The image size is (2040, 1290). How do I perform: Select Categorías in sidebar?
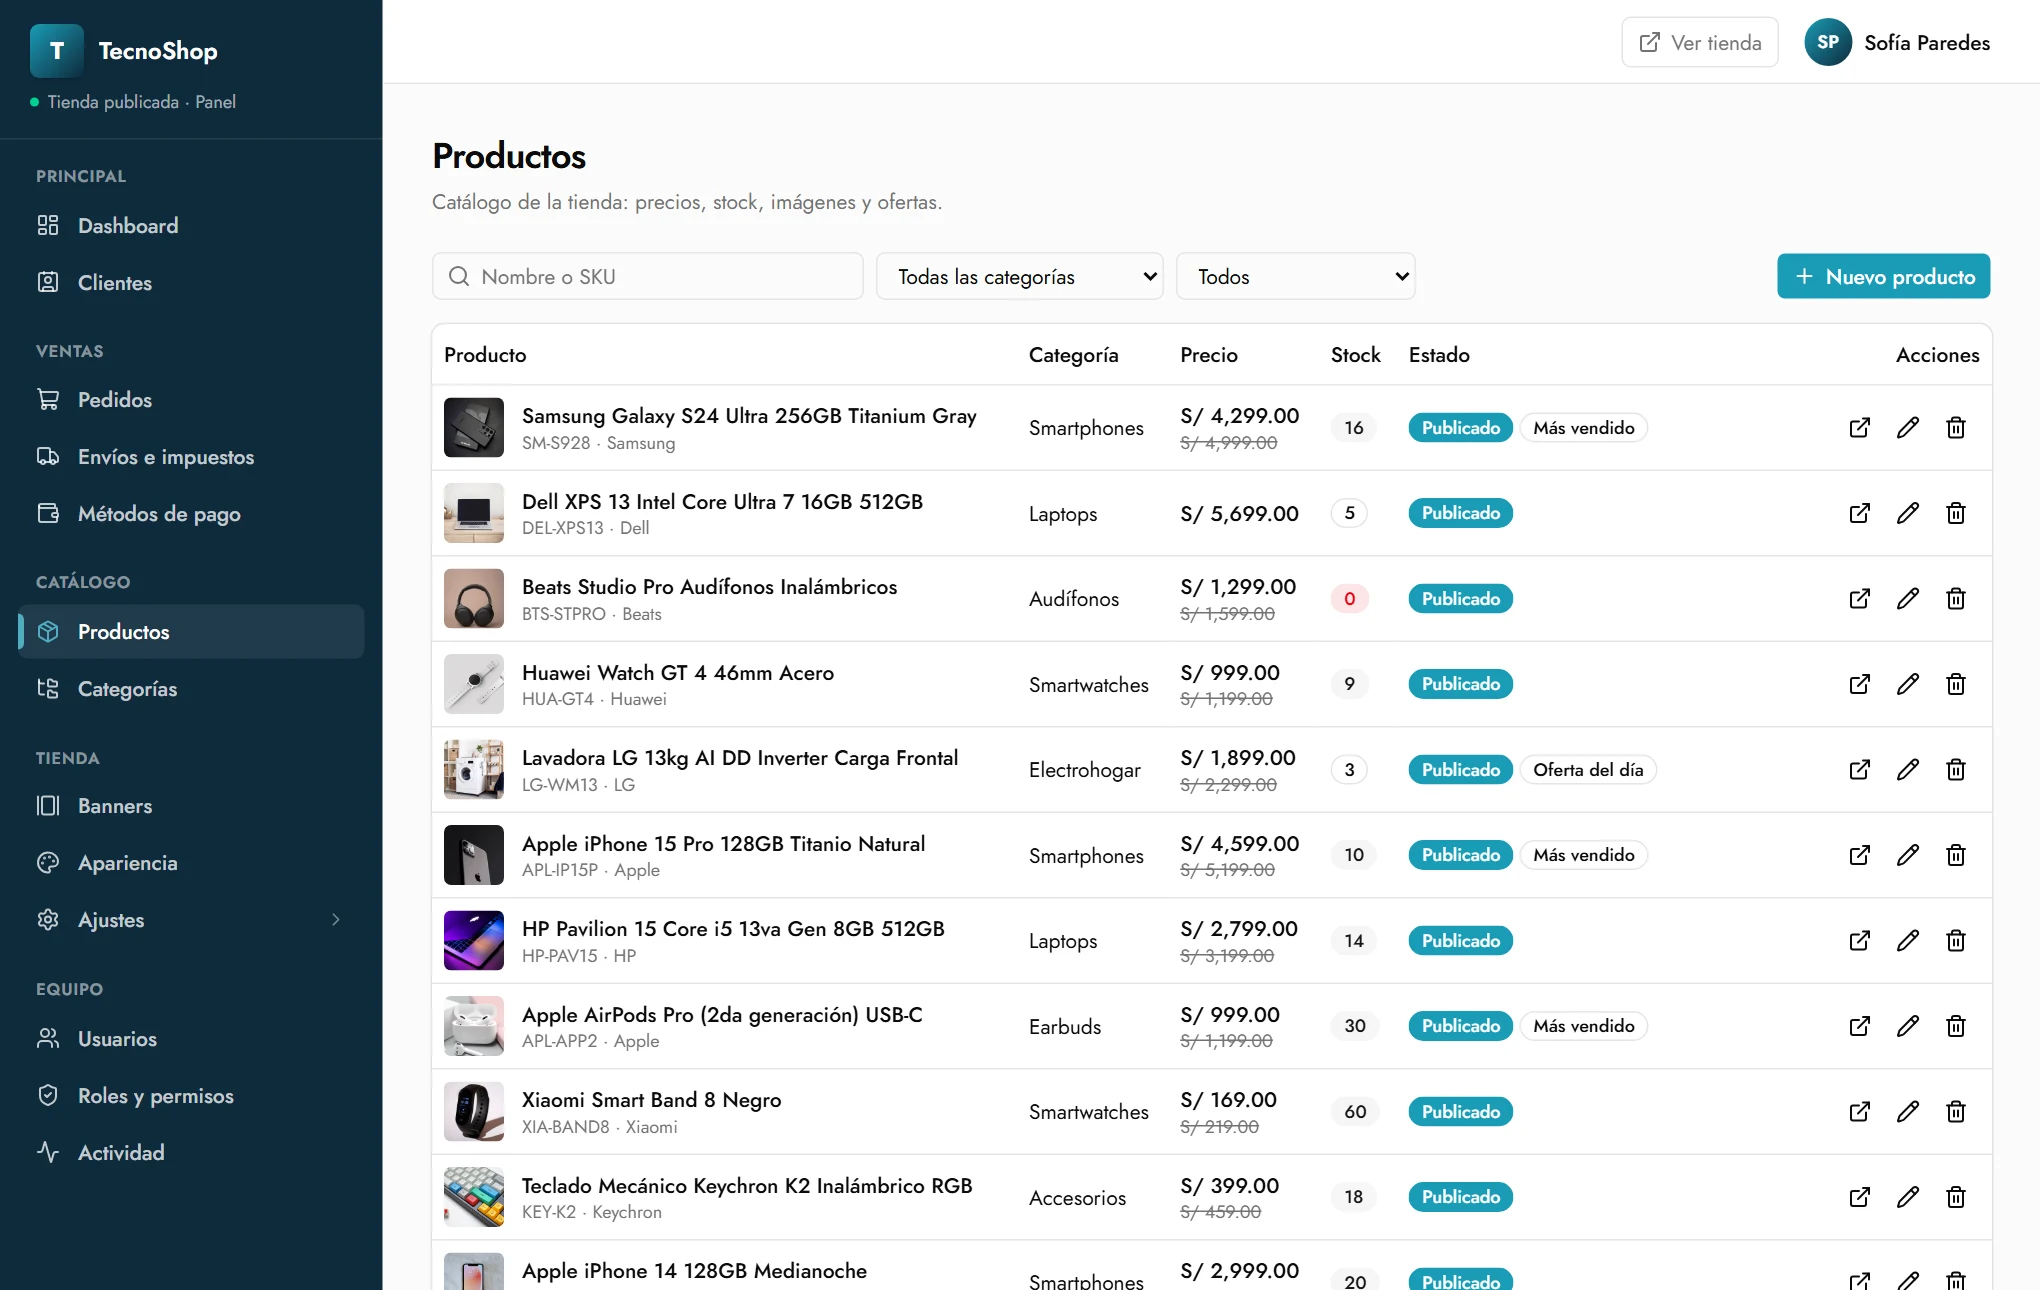(x=191, y=689)
